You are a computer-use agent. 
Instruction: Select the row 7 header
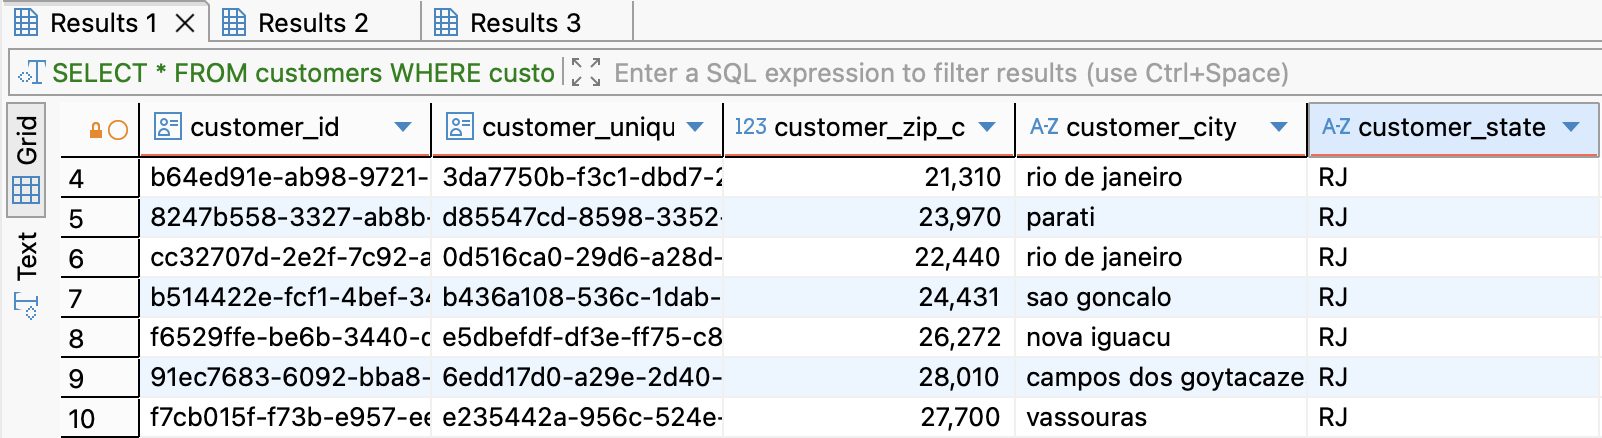tap(99, 298)
